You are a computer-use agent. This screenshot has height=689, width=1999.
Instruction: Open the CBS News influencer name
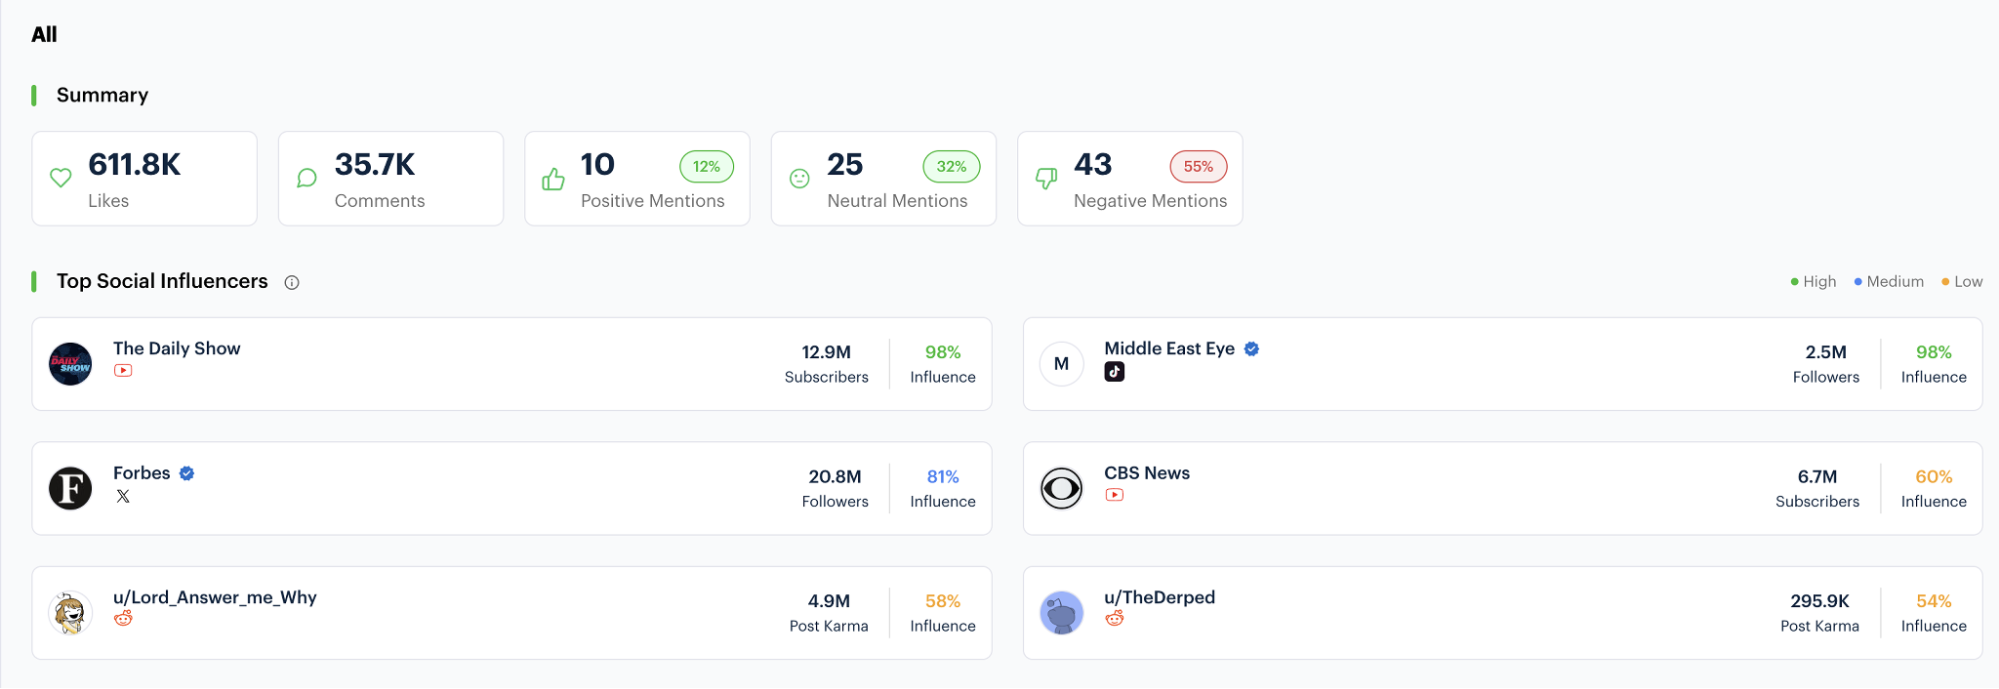coord(1147,473)
